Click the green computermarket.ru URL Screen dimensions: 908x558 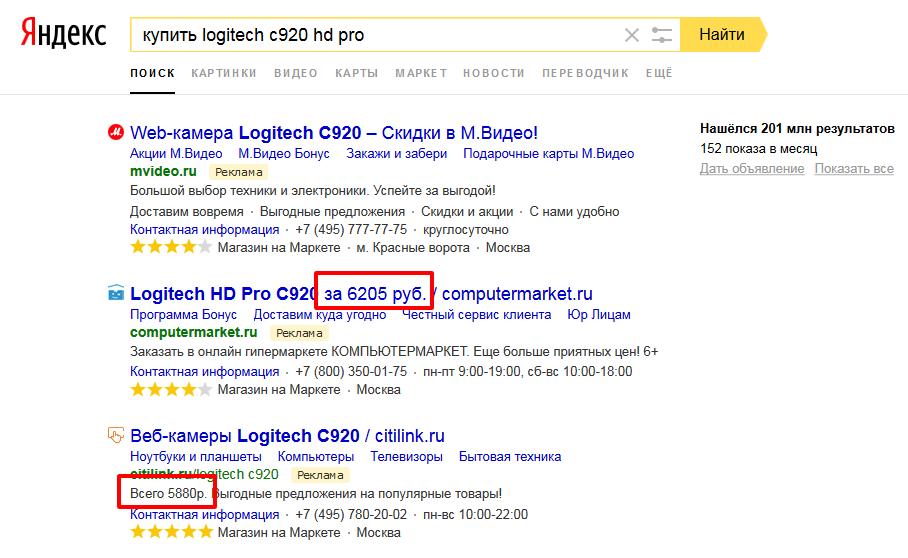pos(193,332)
